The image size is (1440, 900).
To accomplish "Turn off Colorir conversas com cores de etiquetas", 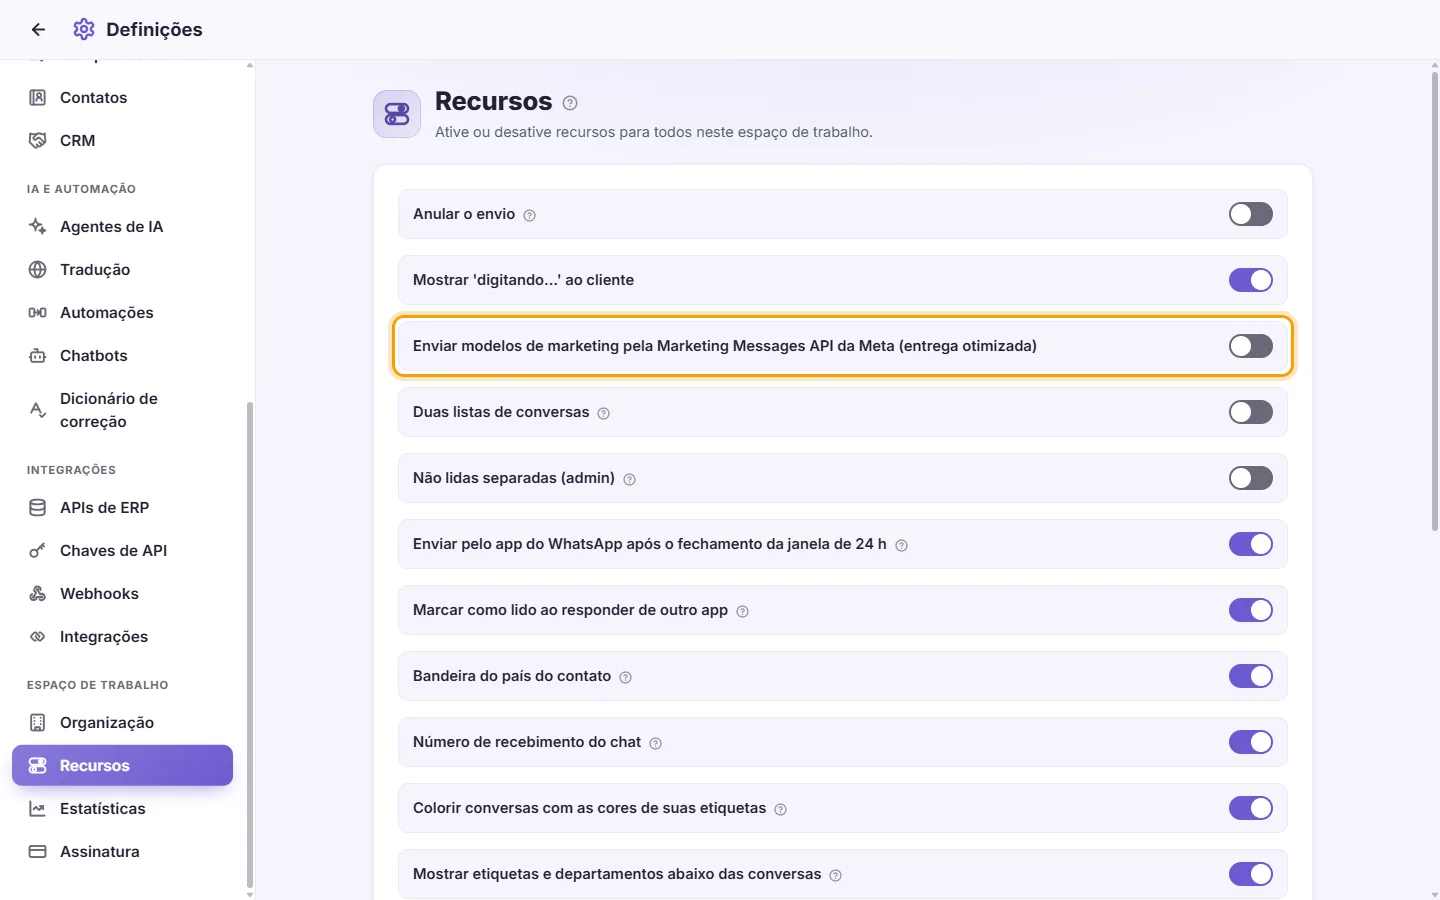I will coord(1251,808).
